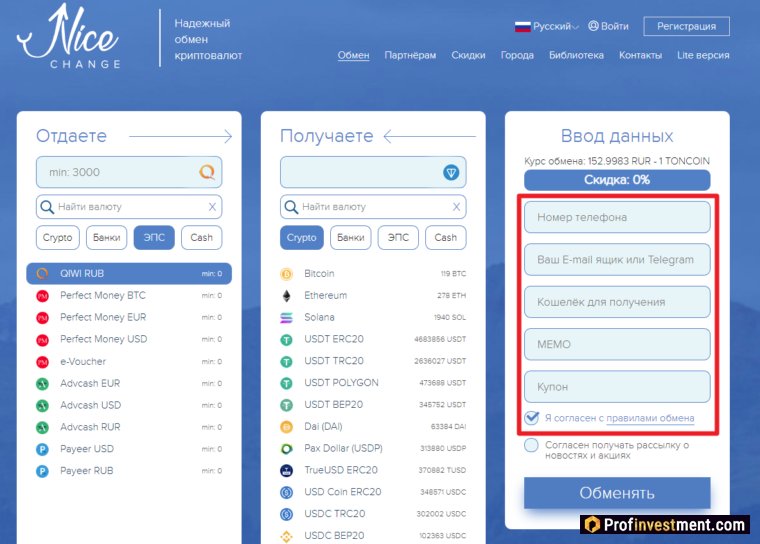Image resolution: width=760 pixels, height=544 pixels.
Task: Click the Russian flag icon
Action: click(522, 27)
